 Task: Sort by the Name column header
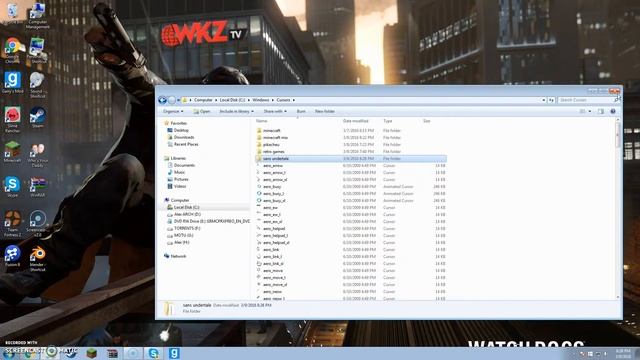(x=261, y=121)
